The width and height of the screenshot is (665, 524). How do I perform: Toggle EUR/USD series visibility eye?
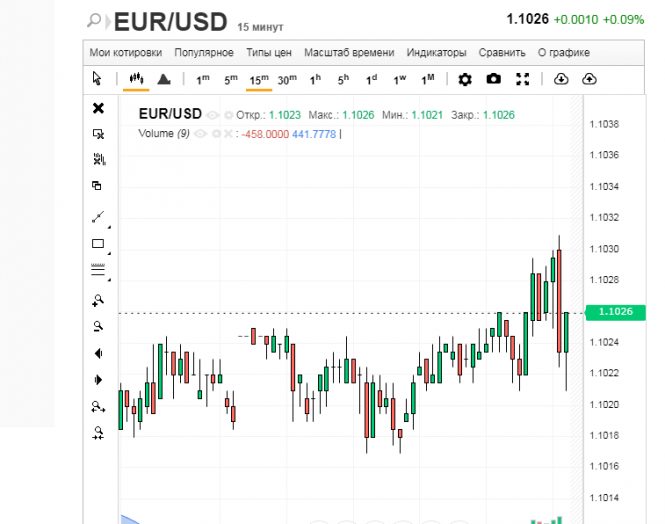(x=212, y=115)
